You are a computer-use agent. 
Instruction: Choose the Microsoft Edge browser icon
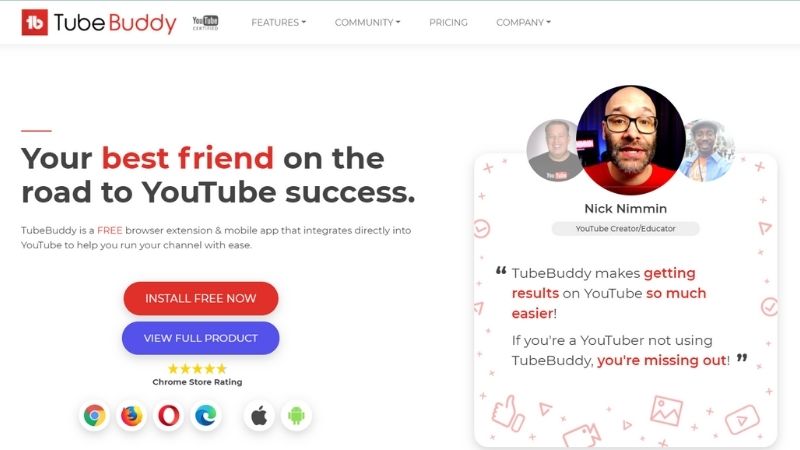point(206,415)
